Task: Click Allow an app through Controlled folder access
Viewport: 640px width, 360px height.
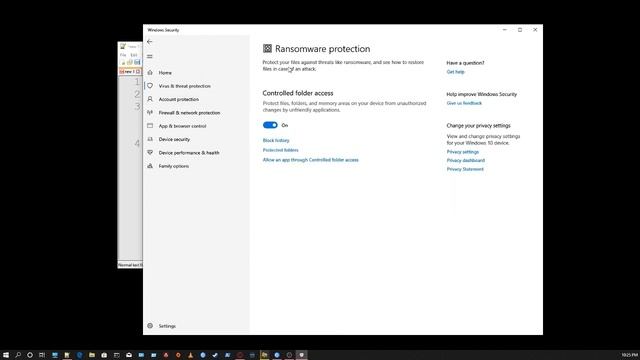Action: tap(311, 160)
